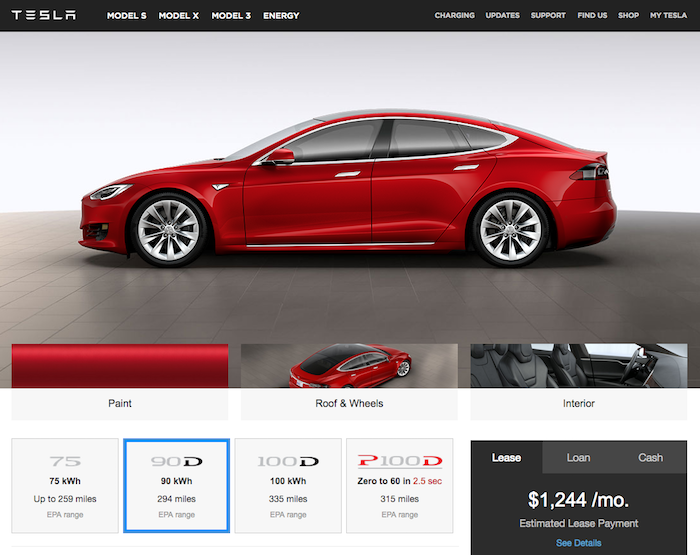The image size is (700, 555).
Task: Open the Model S menu
Action: coord(127,16)
